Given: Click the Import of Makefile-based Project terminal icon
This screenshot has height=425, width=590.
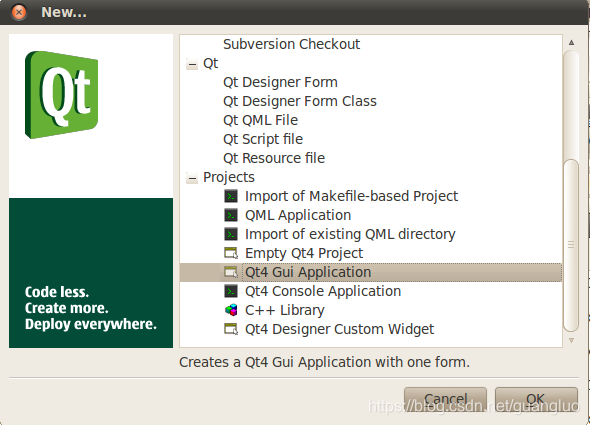Looking at the screenshot, I should coord(231,196).
